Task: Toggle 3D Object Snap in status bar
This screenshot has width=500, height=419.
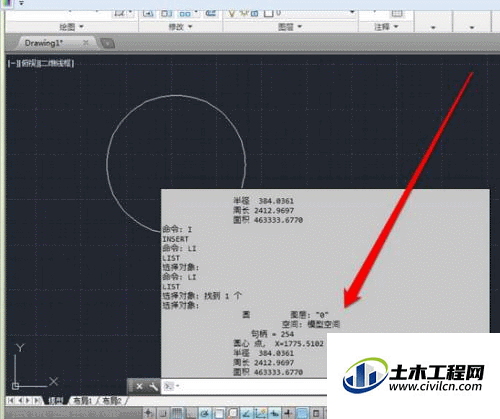Action: point(233,413)
